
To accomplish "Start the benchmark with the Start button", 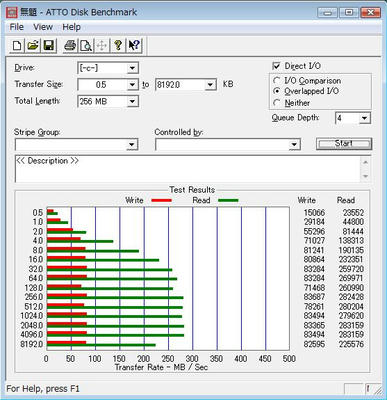I will (x=344, y=144).
